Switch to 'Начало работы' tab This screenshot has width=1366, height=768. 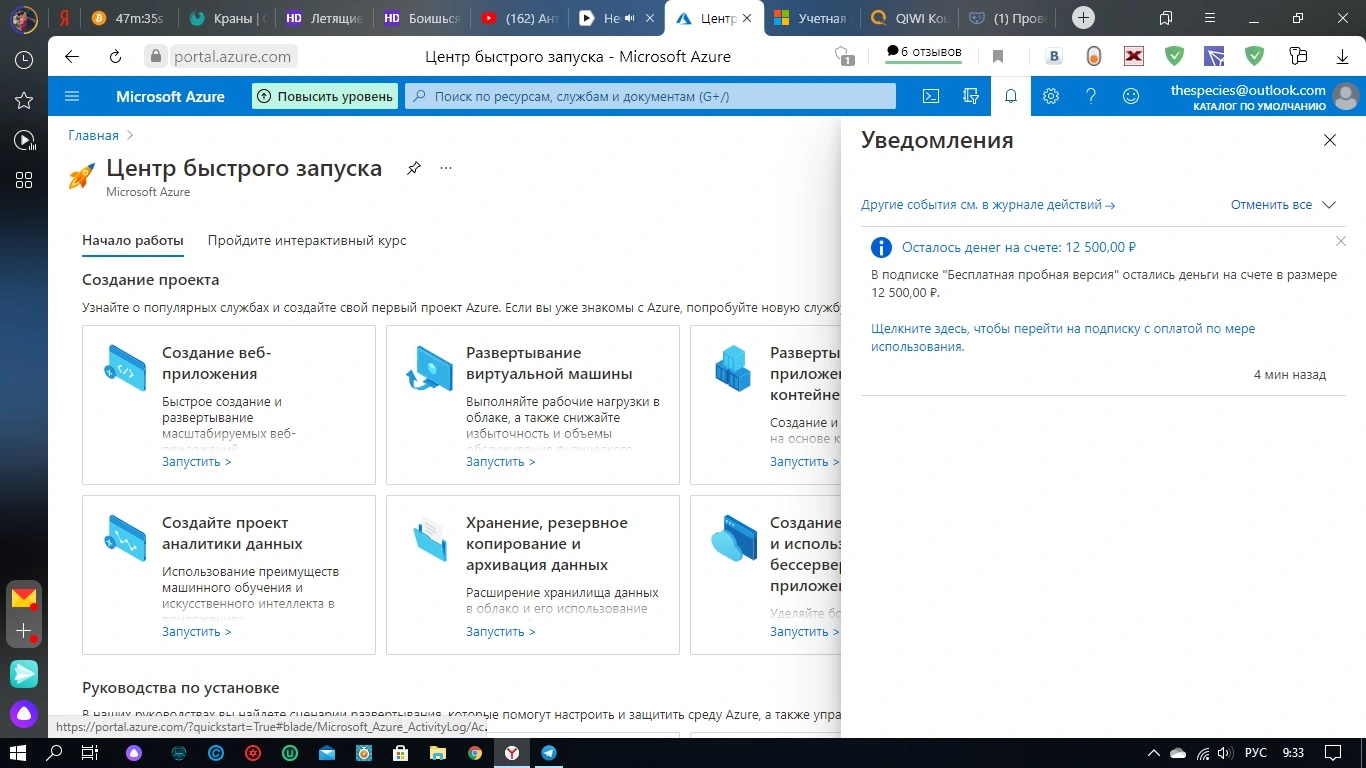pyautogui.click(x=133, y=241)
